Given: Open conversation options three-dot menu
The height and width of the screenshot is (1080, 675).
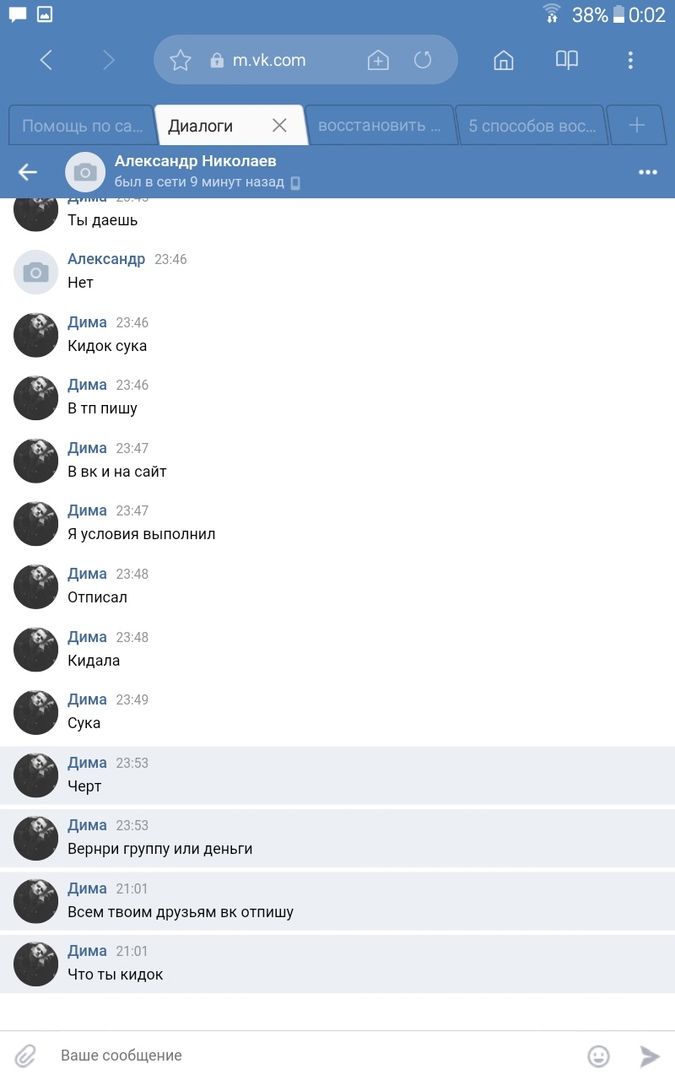Looking at the screenshot, I should [x=647, y=172].
